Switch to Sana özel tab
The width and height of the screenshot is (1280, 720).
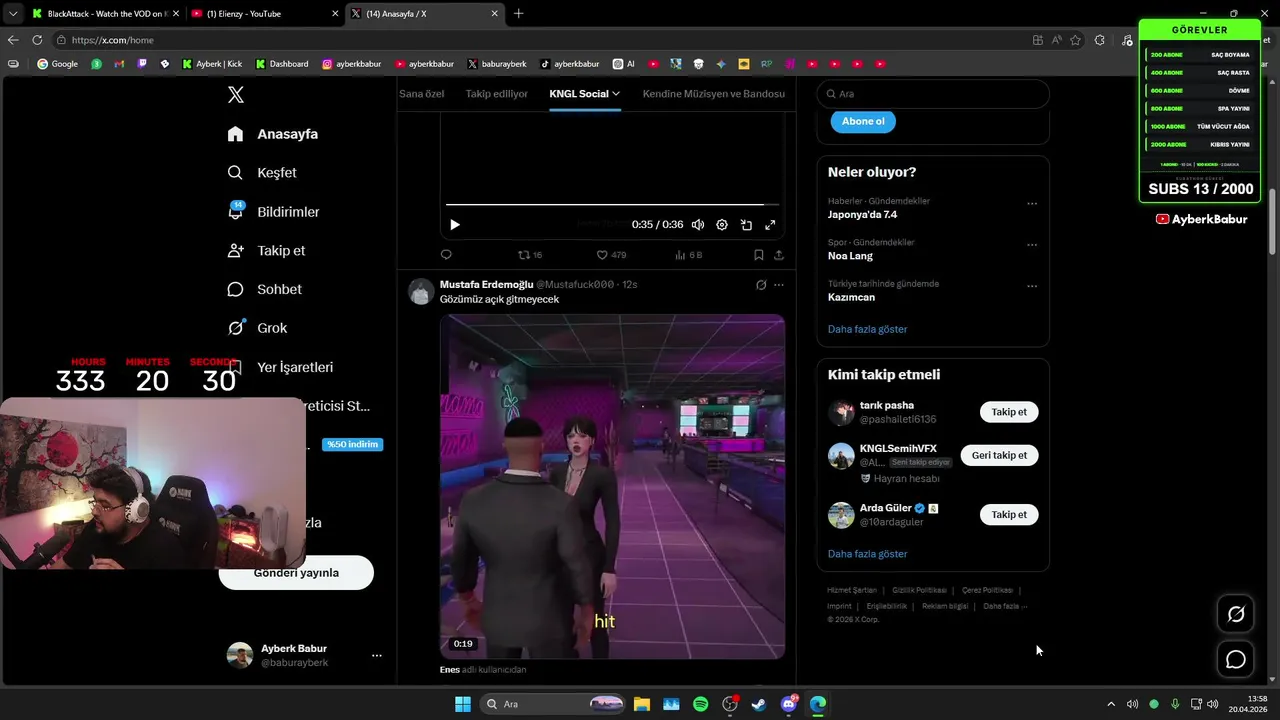click(421, 94)
